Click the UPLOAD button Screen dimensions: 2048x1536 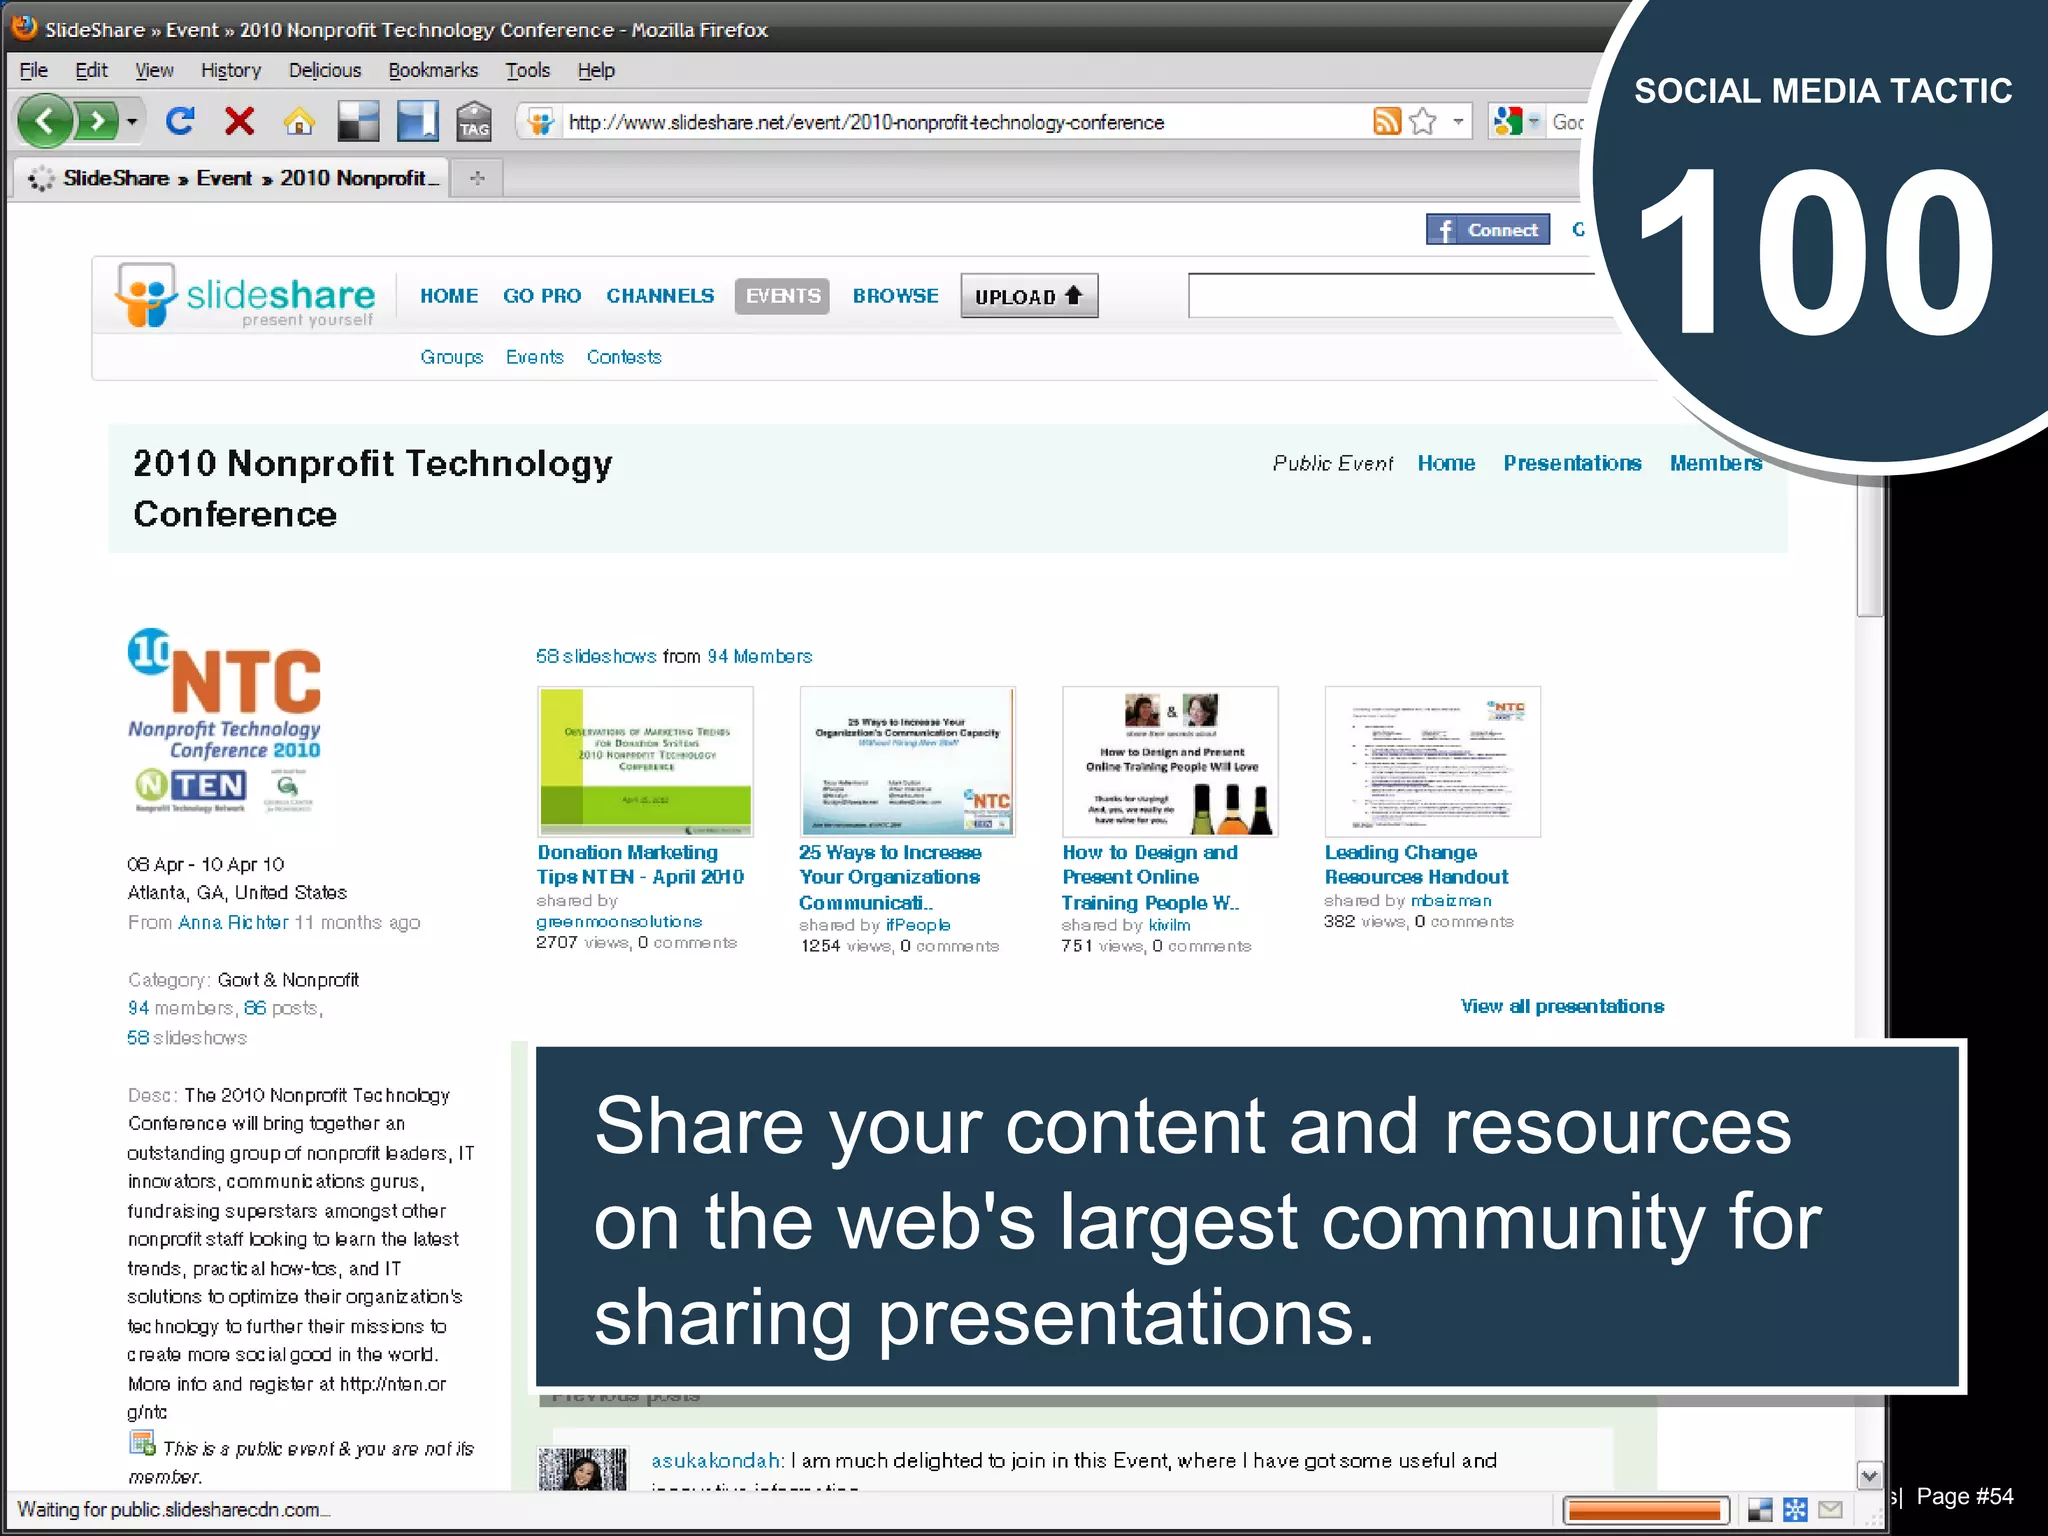[x=1029, y=296]
